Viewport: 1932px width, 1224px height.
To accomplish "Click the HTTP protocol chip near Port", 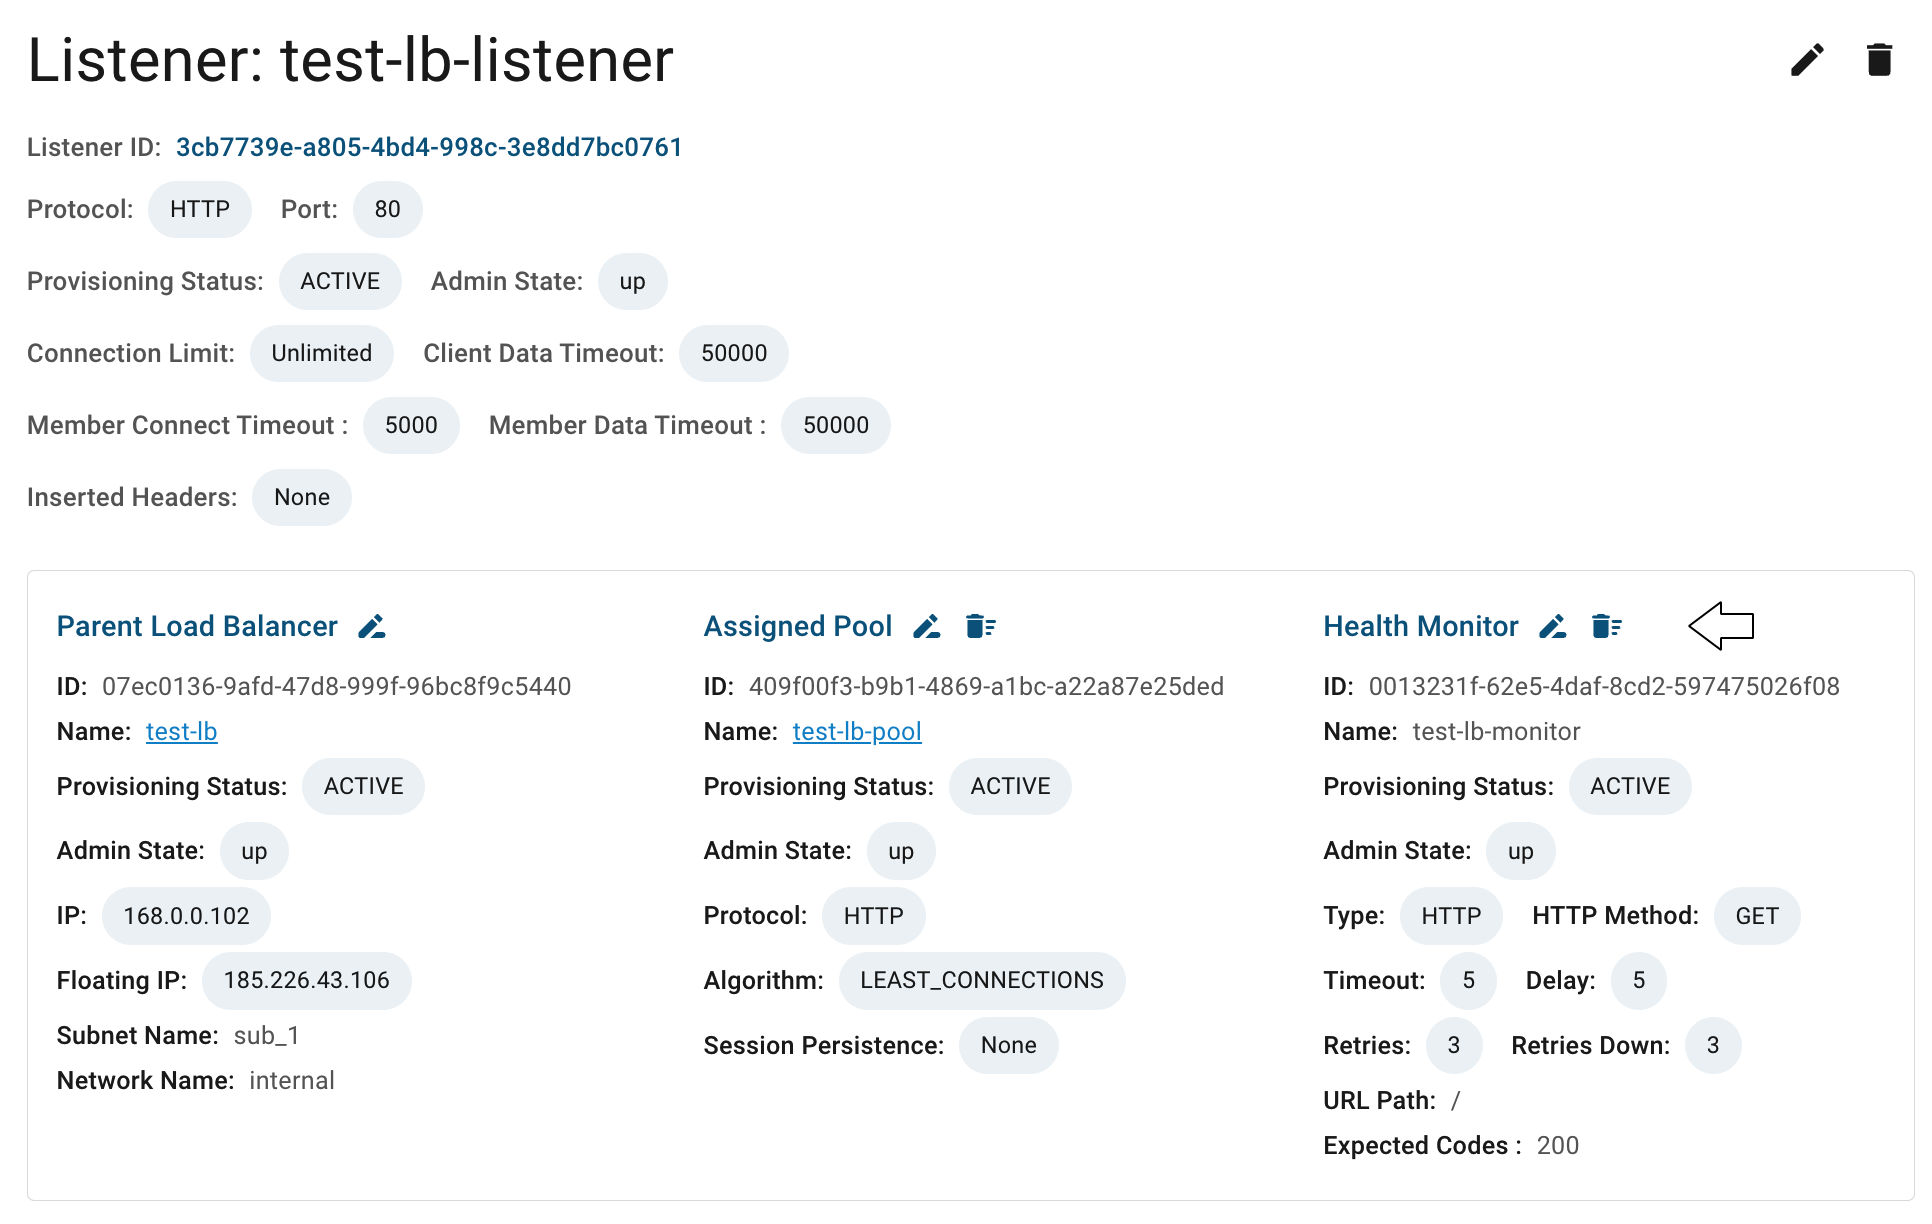I will click(x=200, y=210).
